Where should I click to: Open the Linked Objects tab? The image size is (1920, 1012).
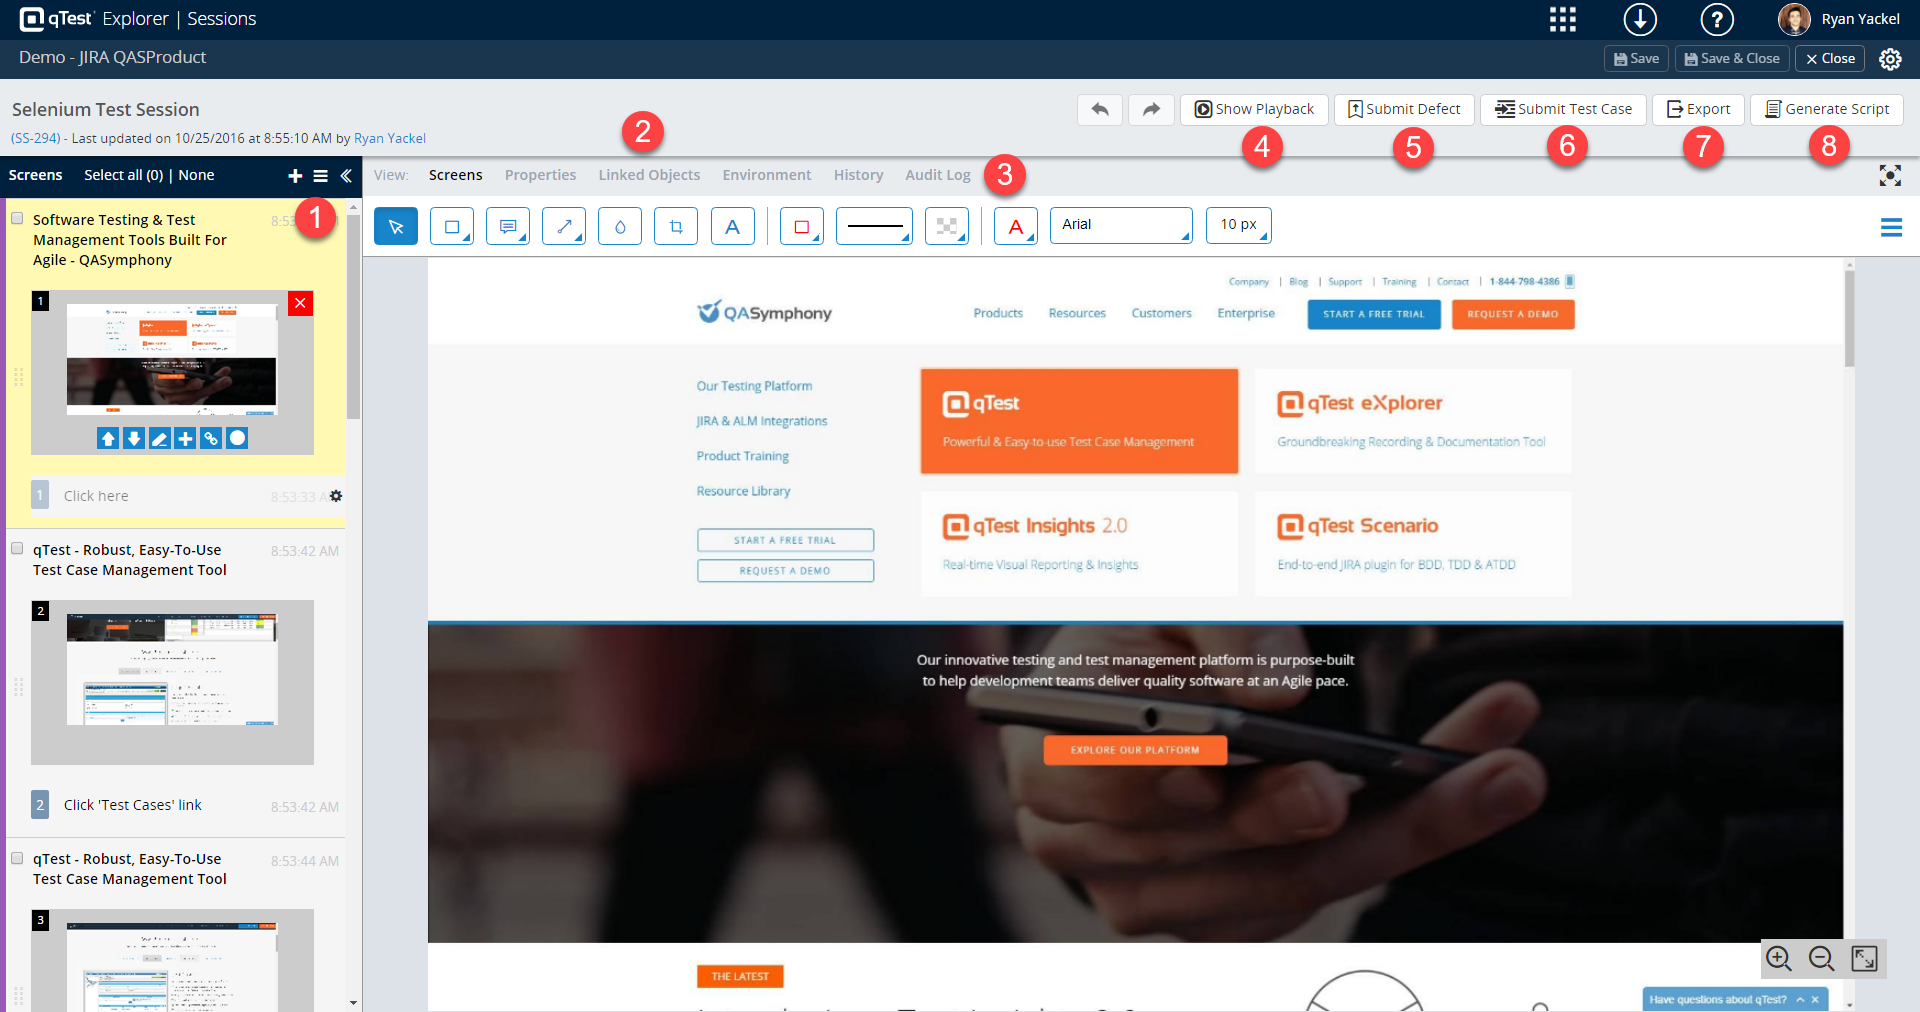click(650, 175)
